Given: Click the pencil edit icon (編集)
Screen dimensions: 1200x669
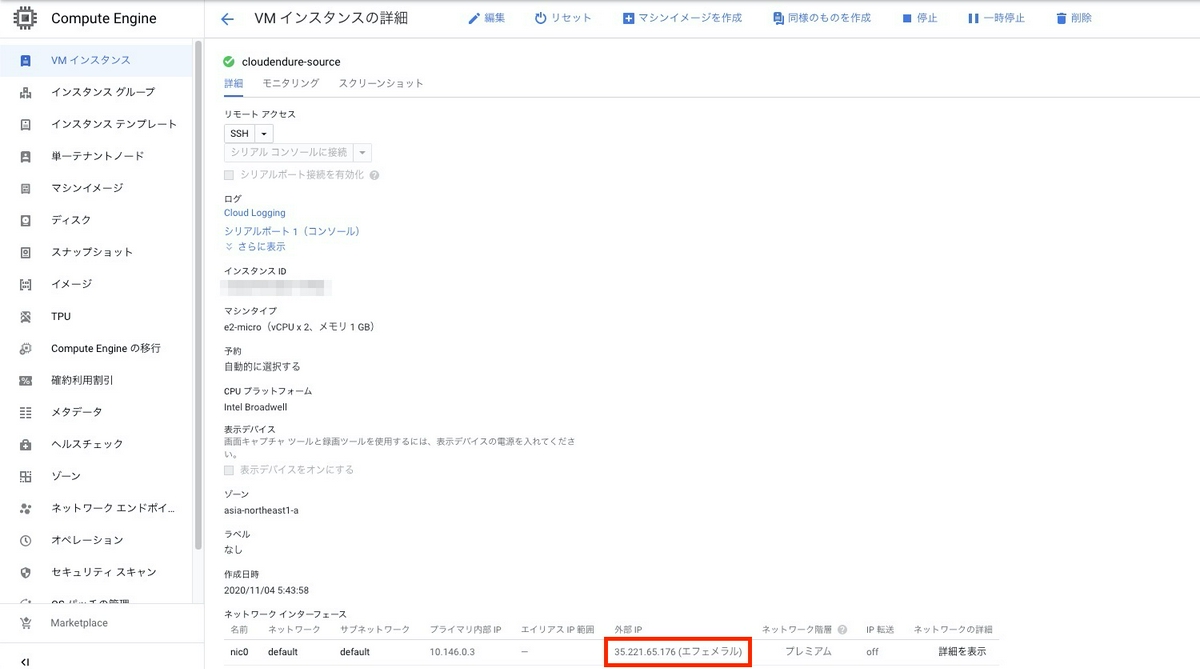Looking at the screenshot, I should point(474,18).
